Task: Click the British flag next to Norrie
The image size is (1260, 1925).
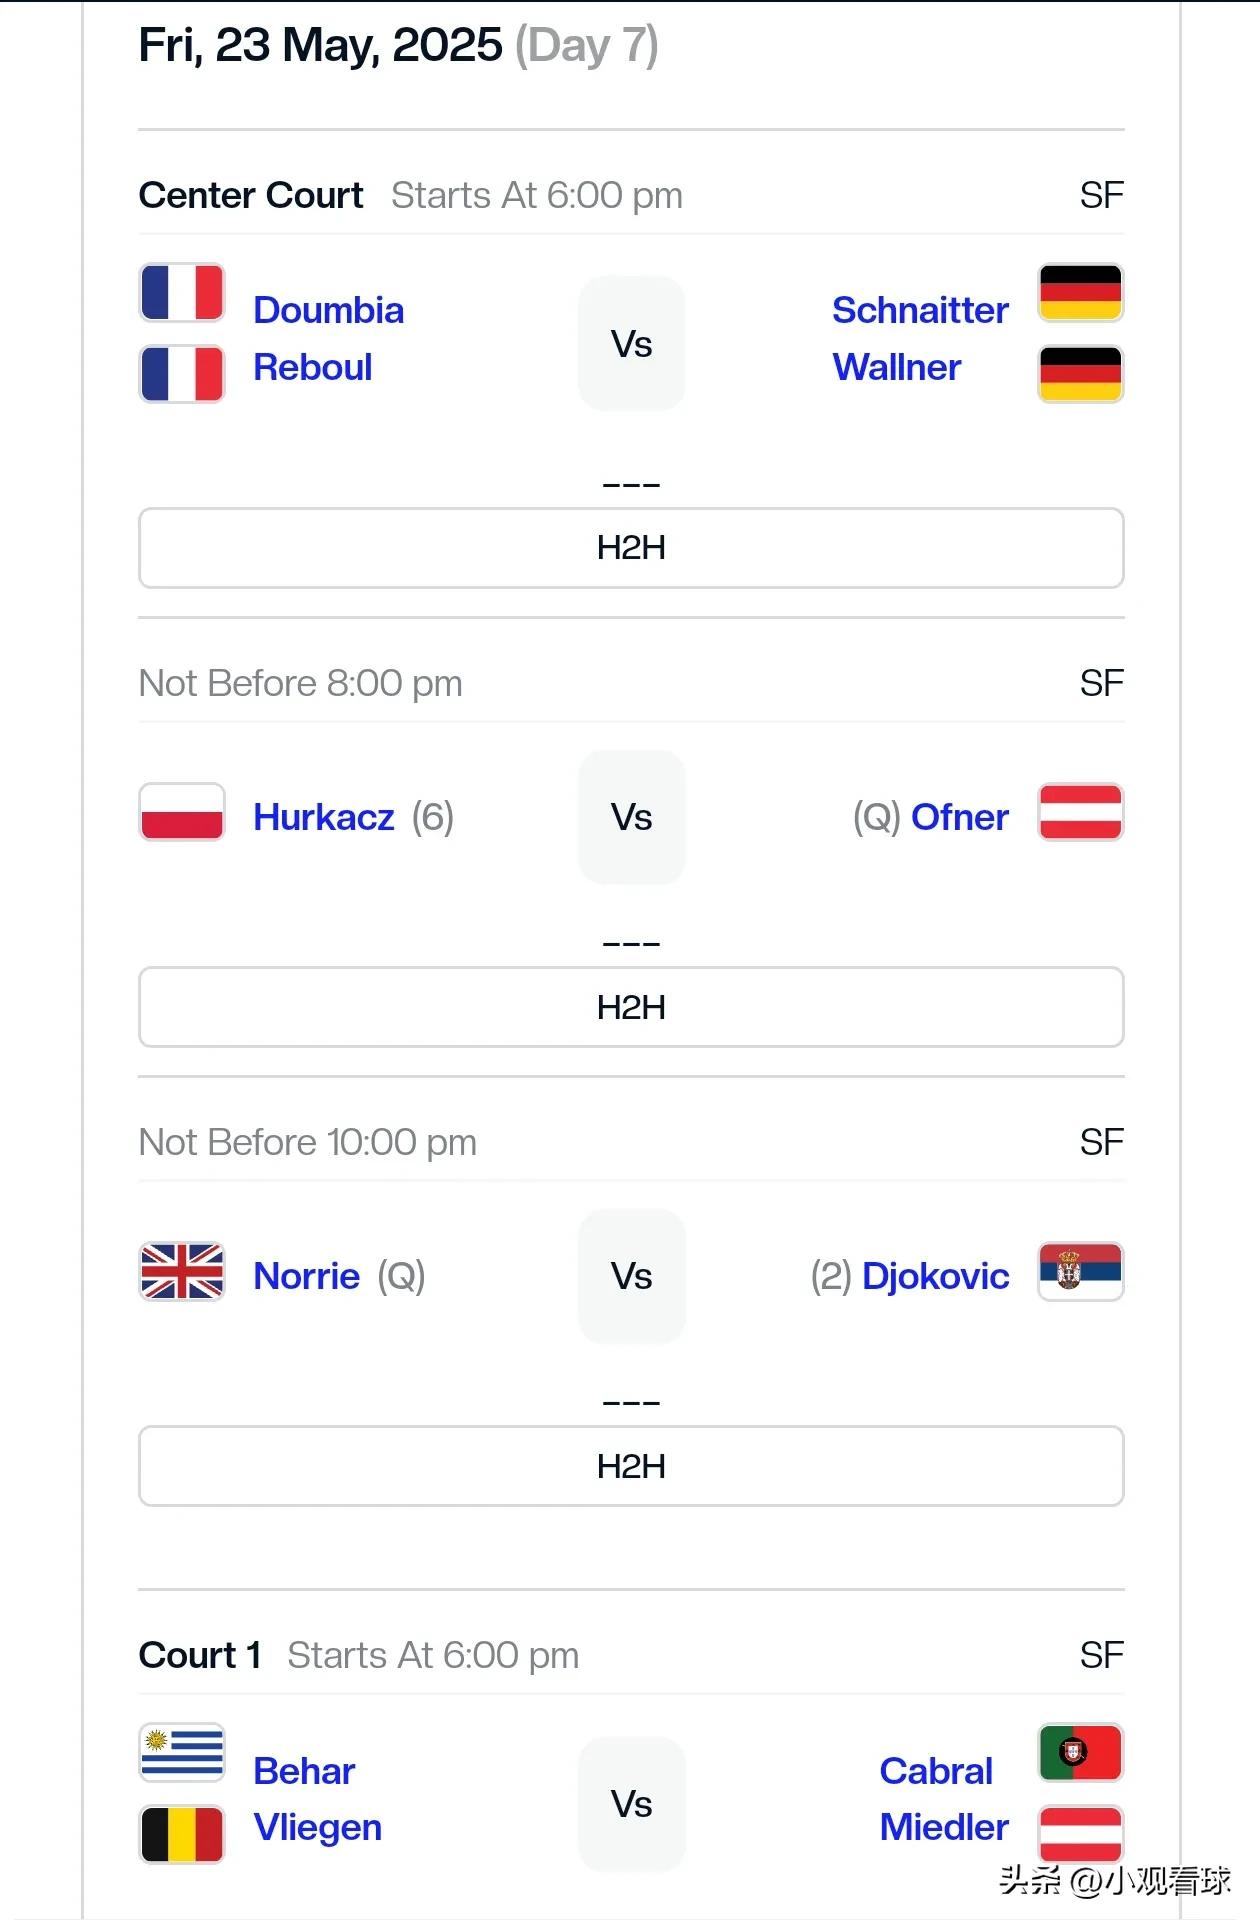Action: pyautogui.click(x=181, y=1271)
